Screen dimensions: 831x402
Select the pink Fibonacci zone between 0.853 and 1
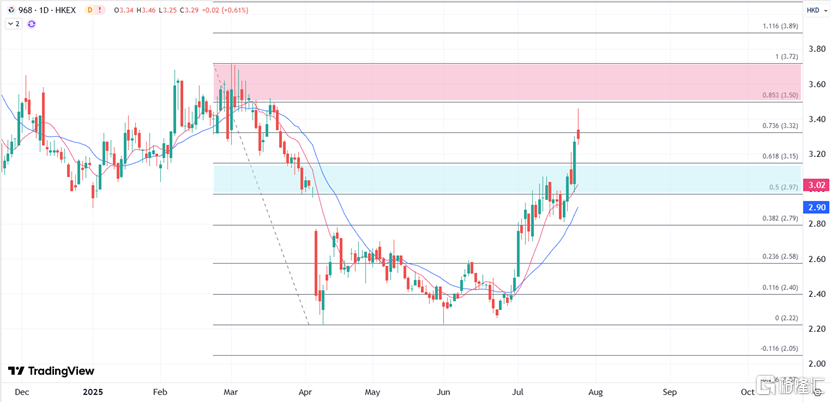pos(507,82)
